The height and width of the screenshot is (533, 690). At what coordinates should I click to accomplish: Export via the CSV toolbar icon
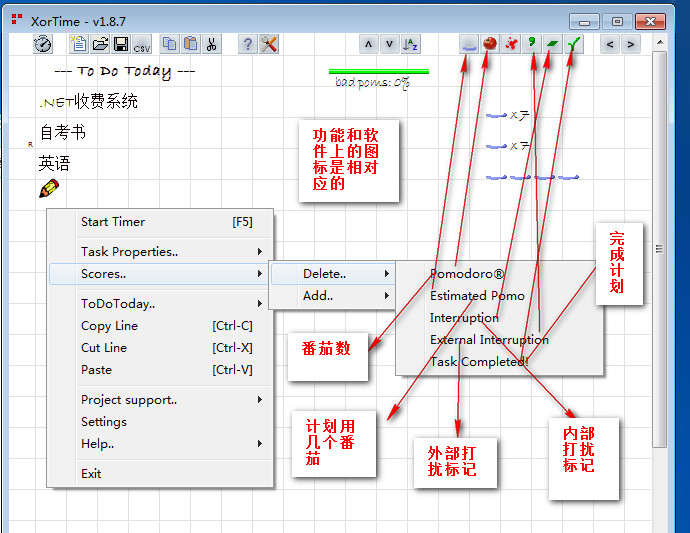pos(142,44)
